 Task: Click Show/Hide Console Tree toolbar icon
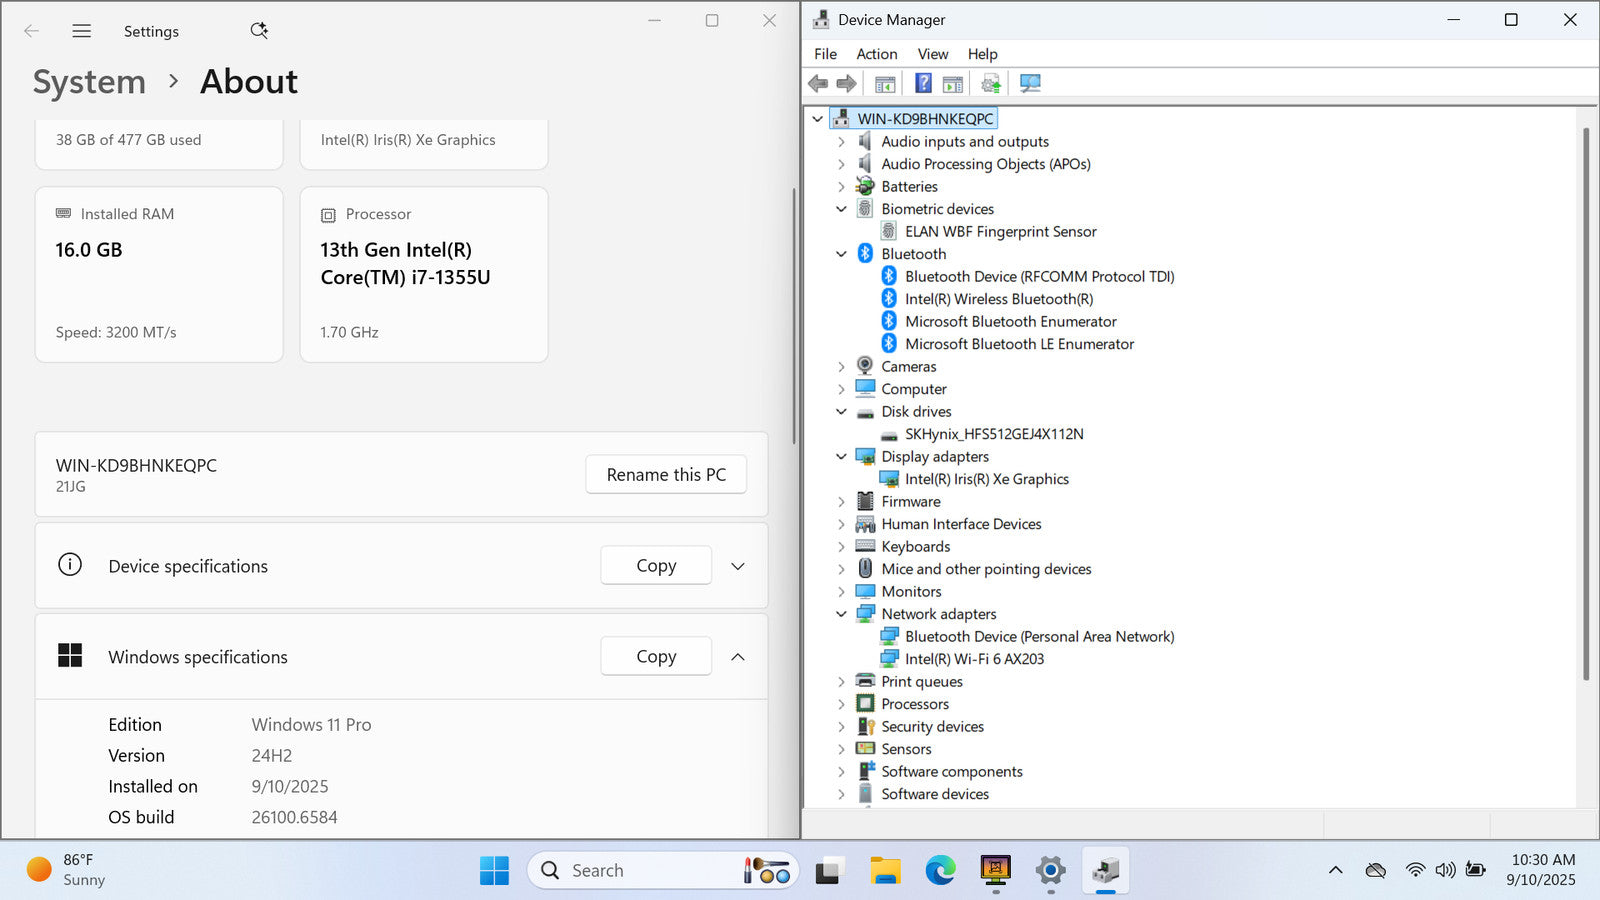coord(885,83)
